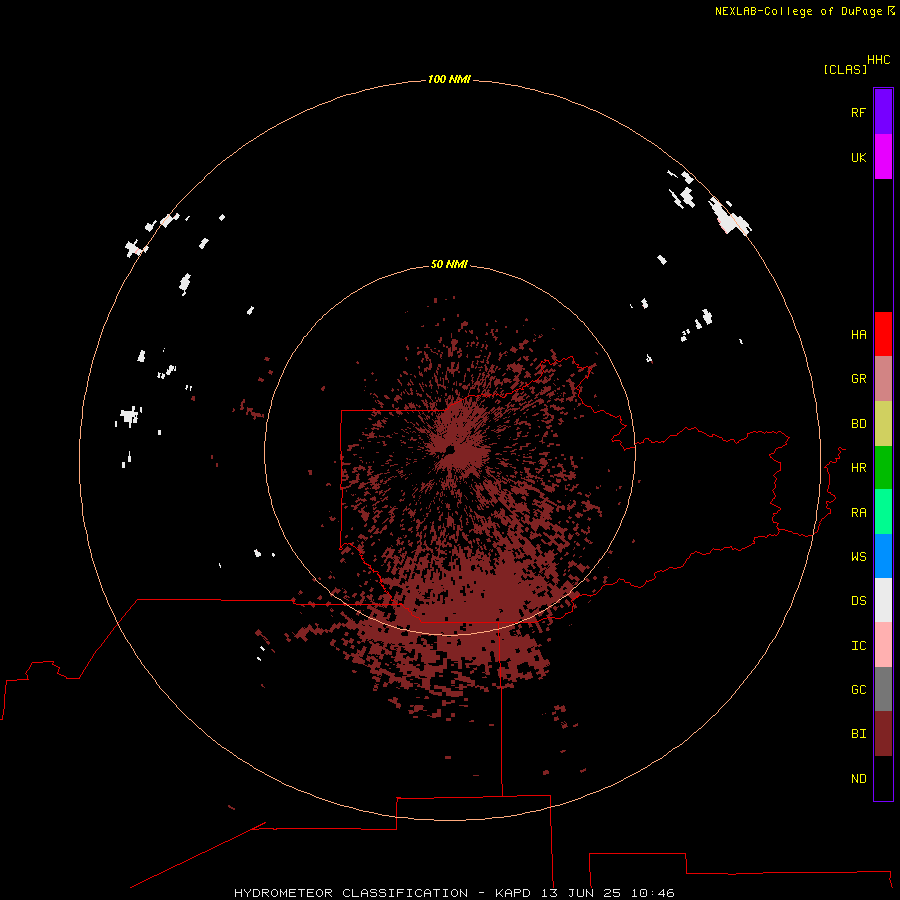Click the RA light green legend swatch

[x=883, y=512]
